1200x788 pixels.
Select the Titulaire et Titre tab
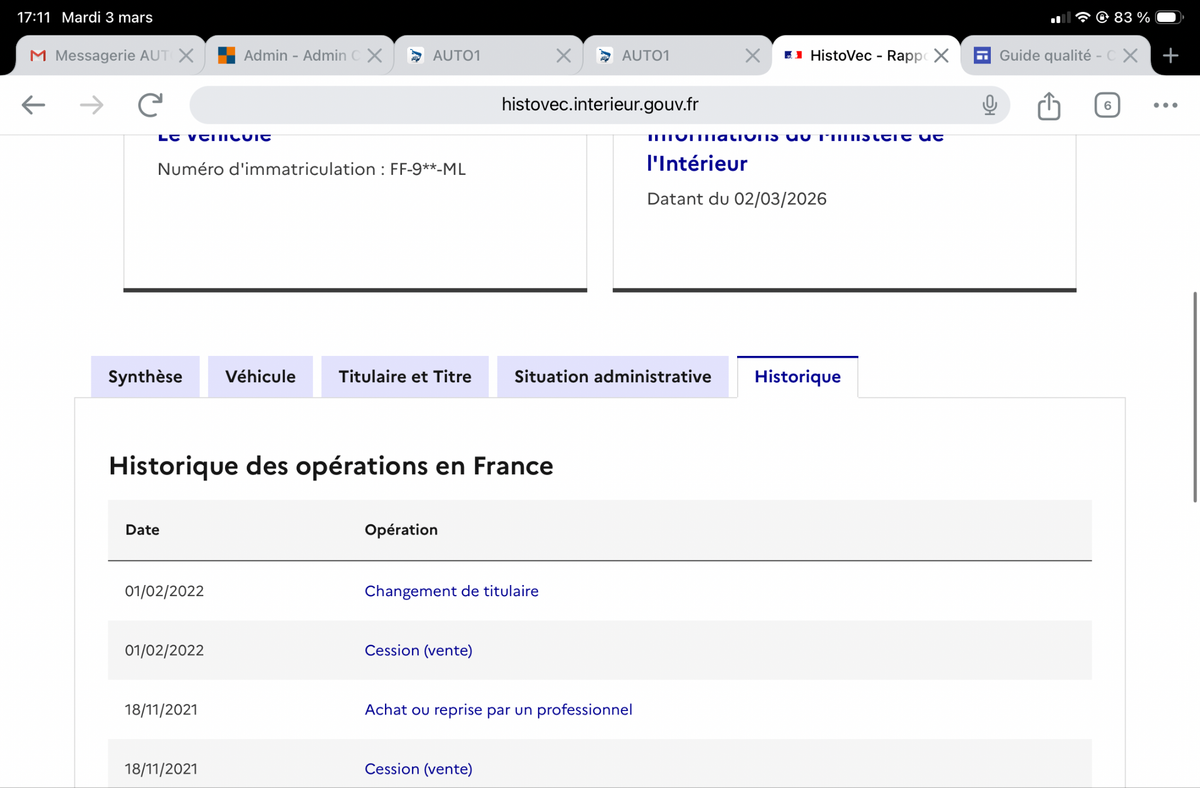[405, 377]
